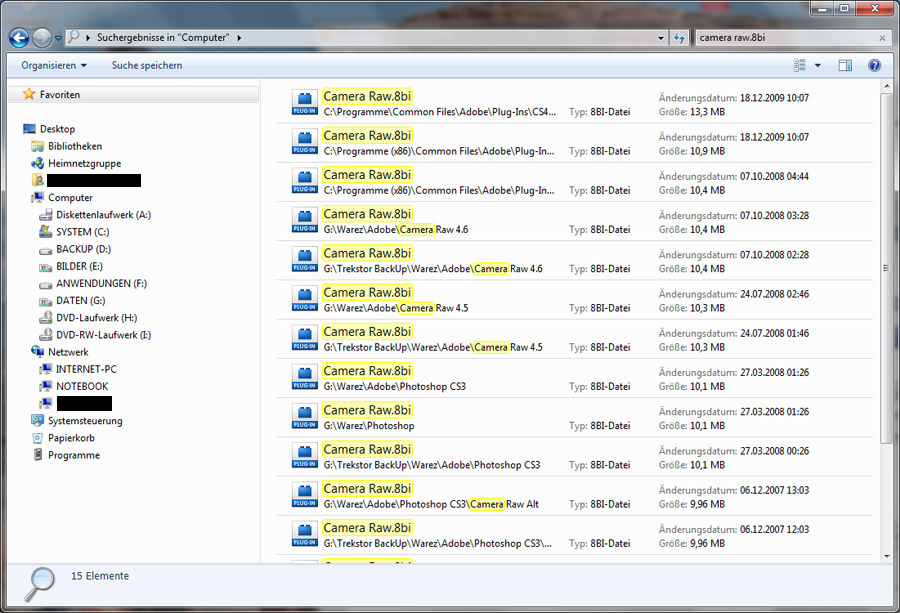Clear the search box with the X
Screen dimensions: 900x613
pos(882,38)
